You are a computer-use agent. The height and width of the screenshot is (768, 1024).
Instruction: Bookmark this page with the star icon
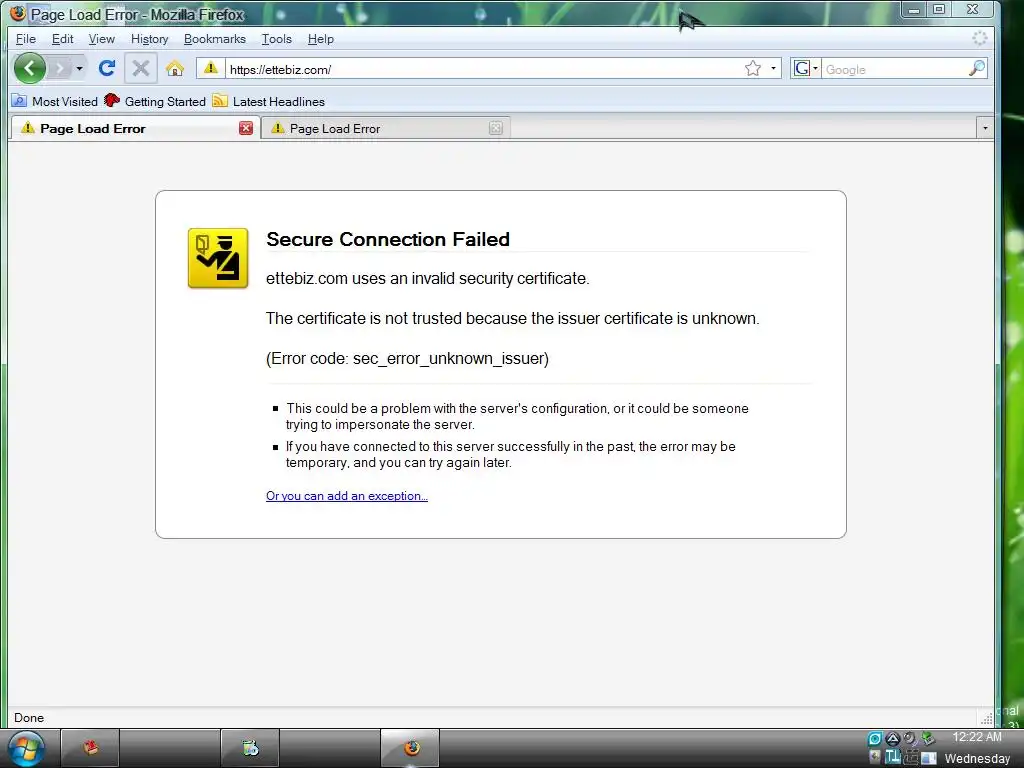[753, 69]
